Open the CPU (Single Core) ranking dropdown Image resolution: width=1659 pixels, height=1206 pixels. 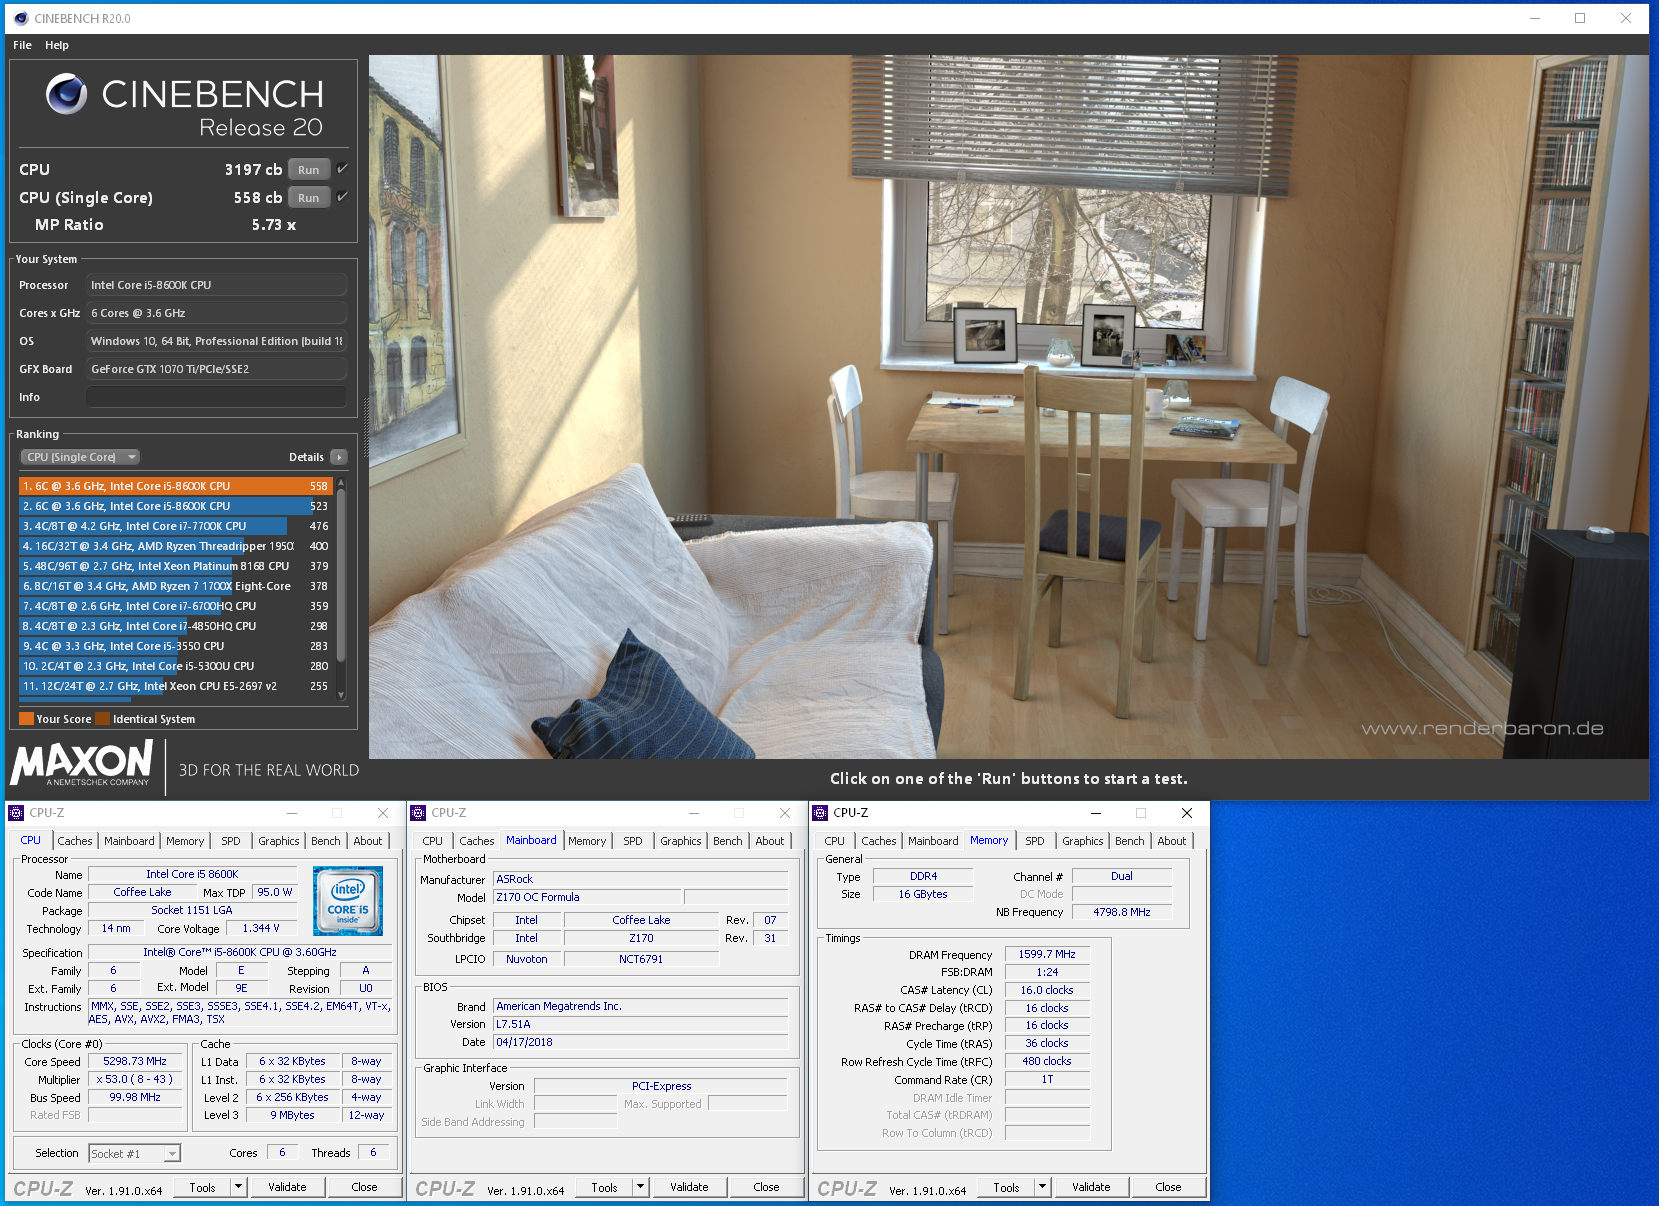[80, 457]
